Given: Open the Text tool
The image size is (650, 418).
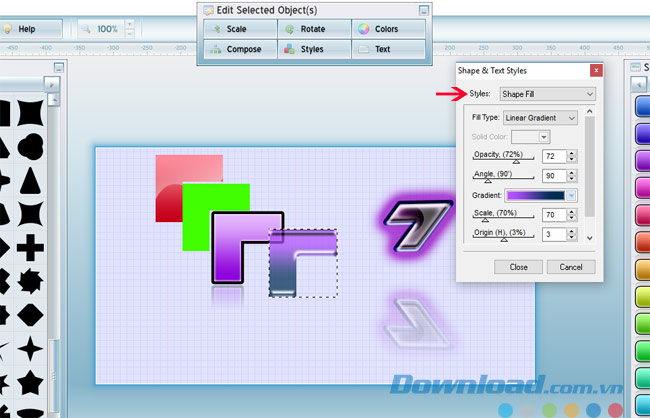Looking at the screenshot, I should [x=388, y=49].
